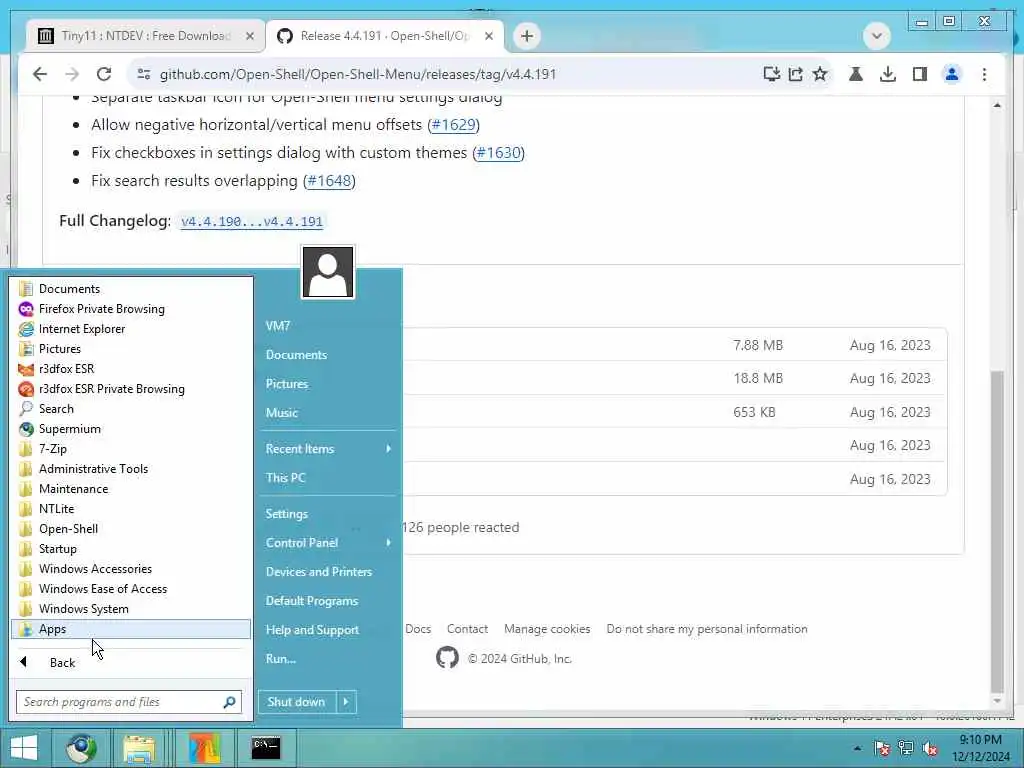
Task: Open the Command Prompt taskbar icon
Action: 266,748
